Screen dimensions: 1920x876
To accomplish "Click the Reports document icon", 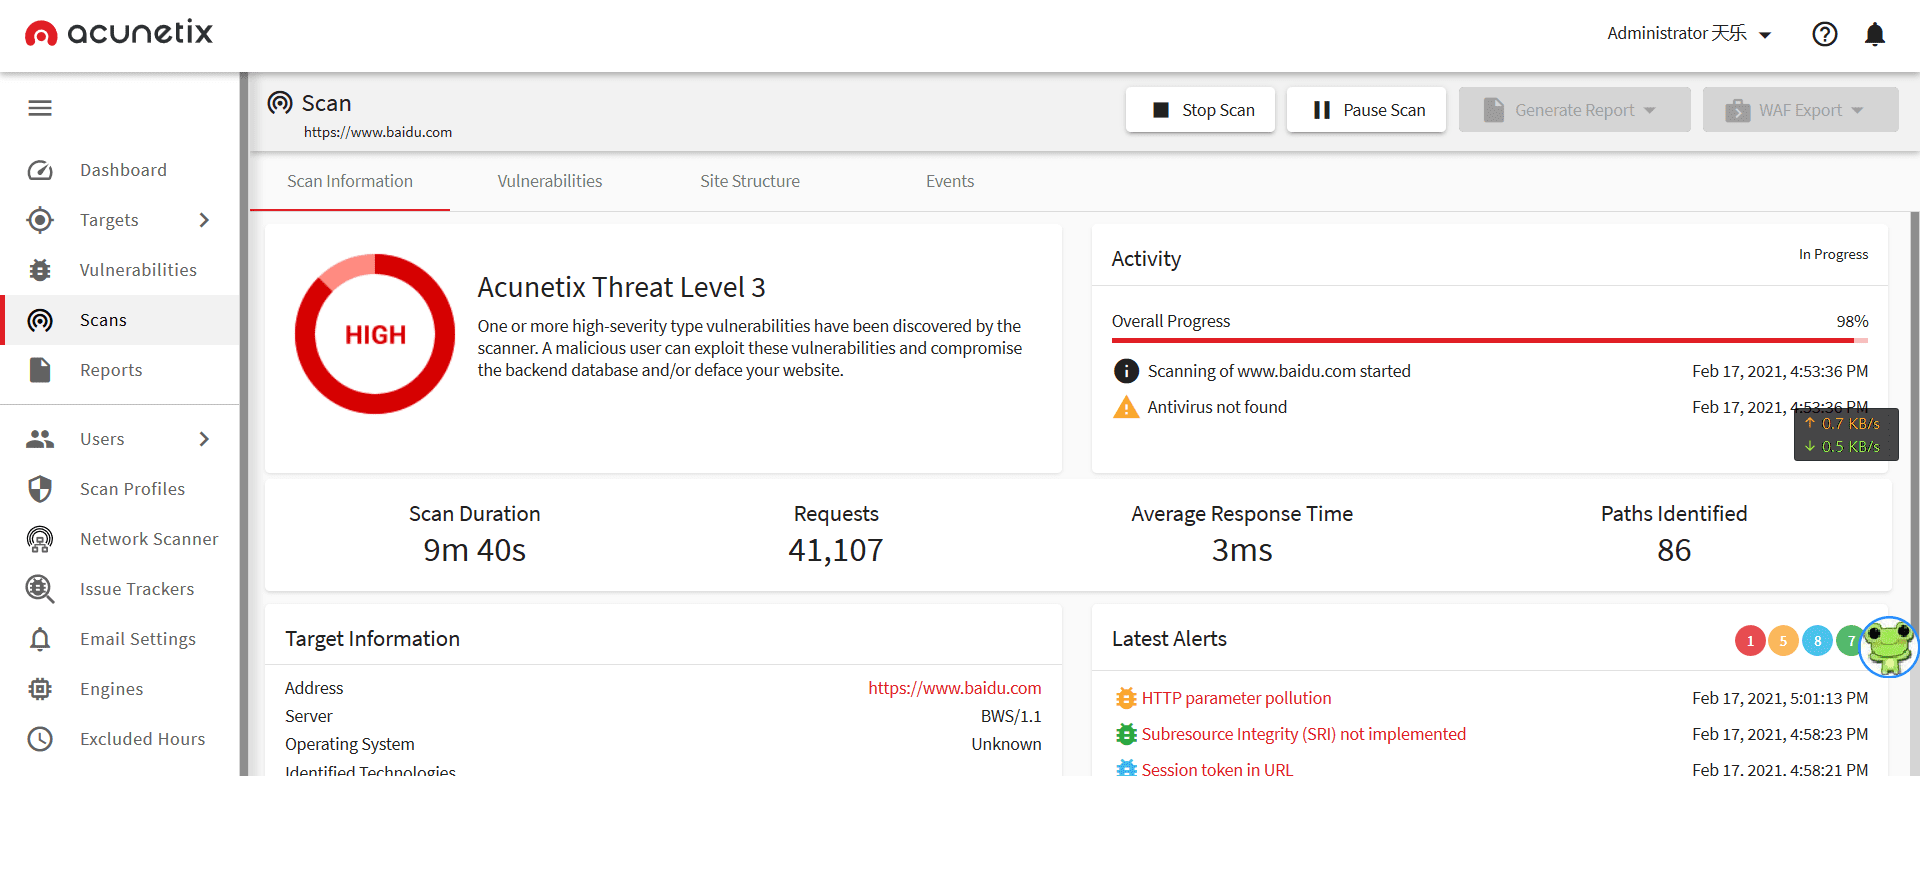I will [x=40, y=370].
